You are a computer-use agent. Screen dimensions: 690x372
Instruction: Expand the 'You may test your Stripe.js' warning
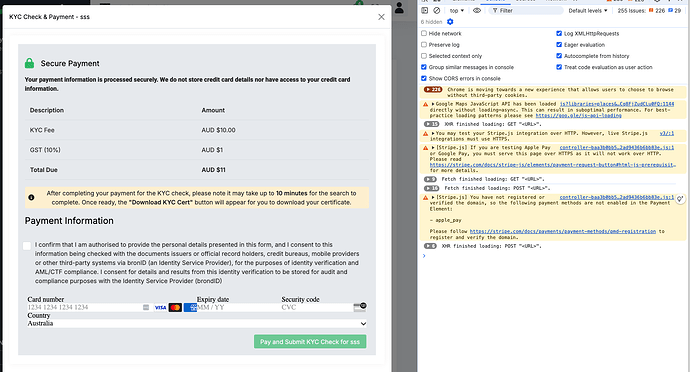(433, 133)
